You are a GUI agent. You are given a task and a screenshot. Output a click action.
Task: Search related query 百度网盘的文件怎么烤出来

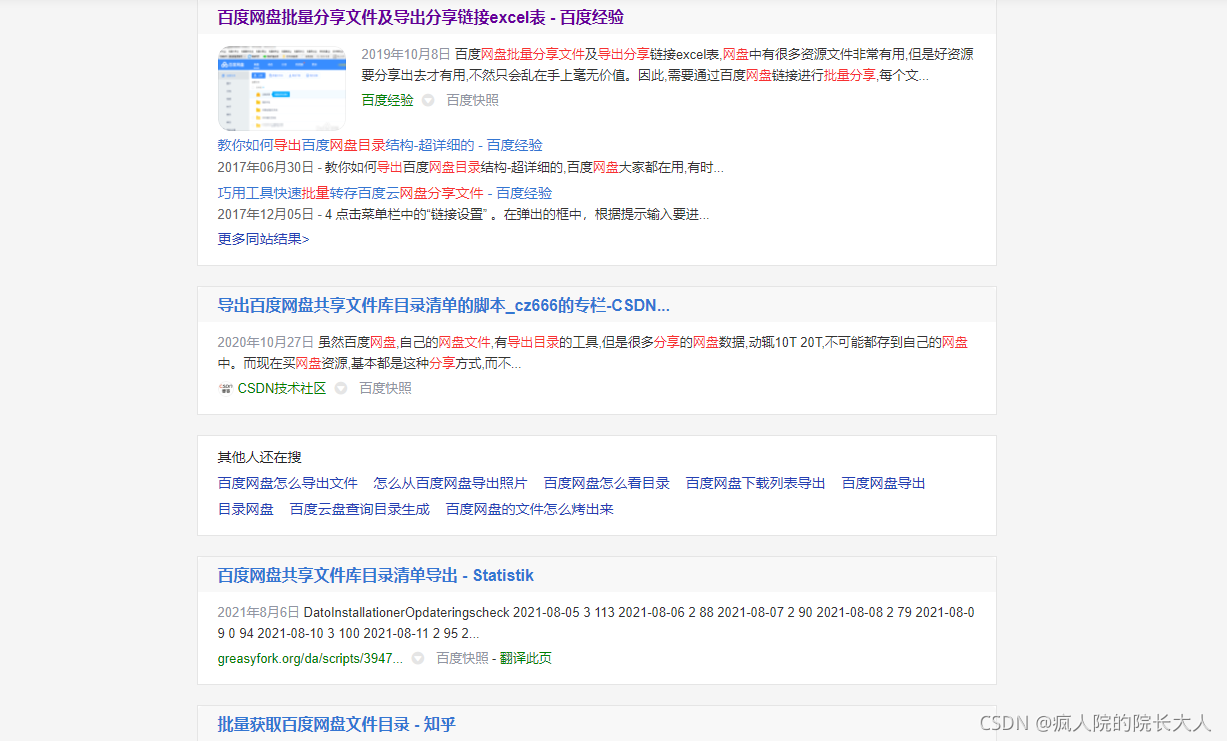click(x=530, y=509)
